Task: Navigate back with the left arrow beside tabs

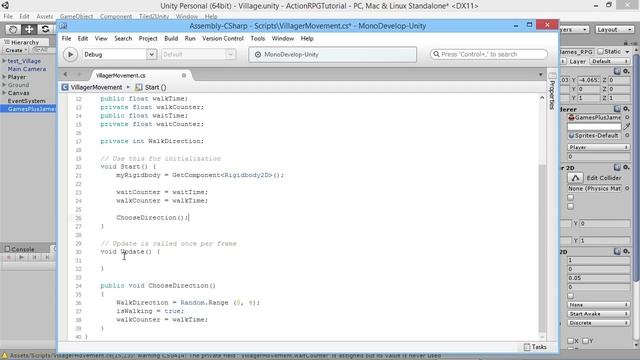Action: (66, 75)
